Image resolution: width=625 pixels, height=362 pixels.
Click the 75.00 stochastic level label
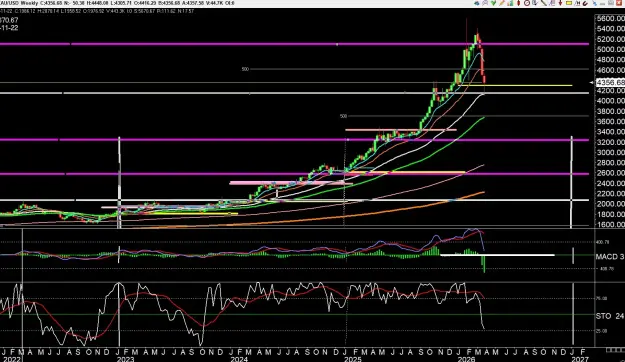pos(601,298)
